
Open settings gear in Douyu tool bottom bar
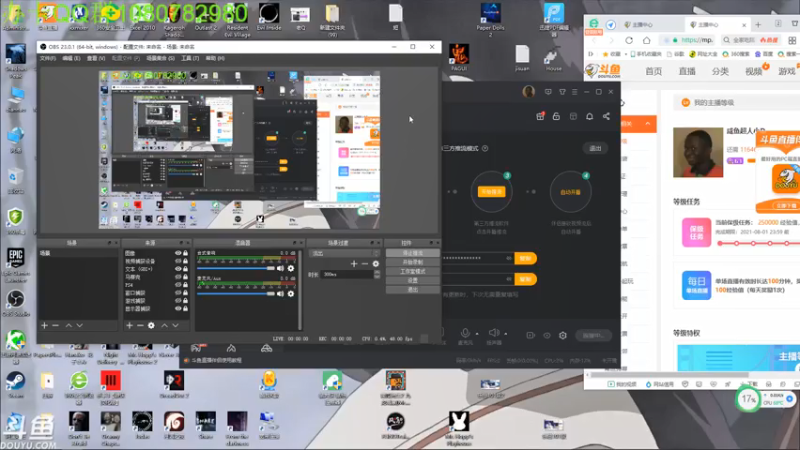click(563, 335)
